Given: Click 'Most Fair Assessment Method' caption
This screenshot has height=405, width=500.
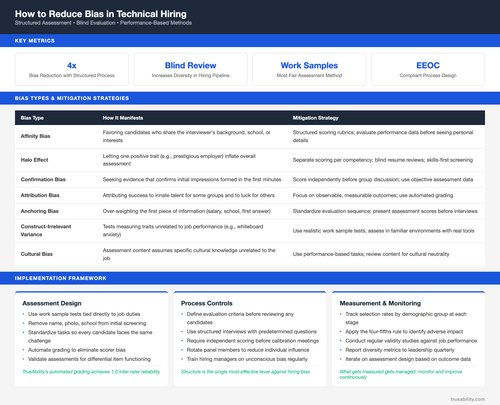Looking at the screenshot, I should coord(309,75).
